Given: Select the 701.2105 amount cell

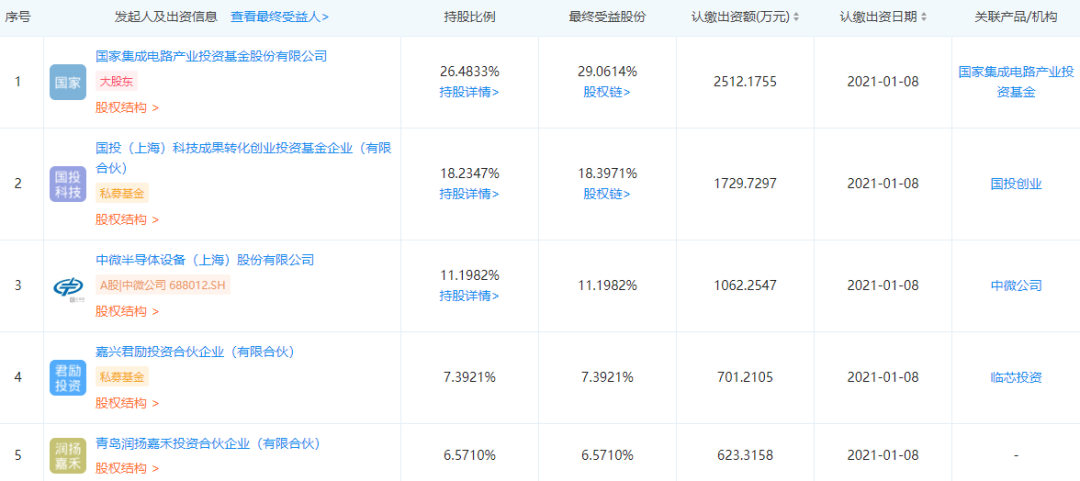Looking at the screenshot, I should tap(745, 378).
